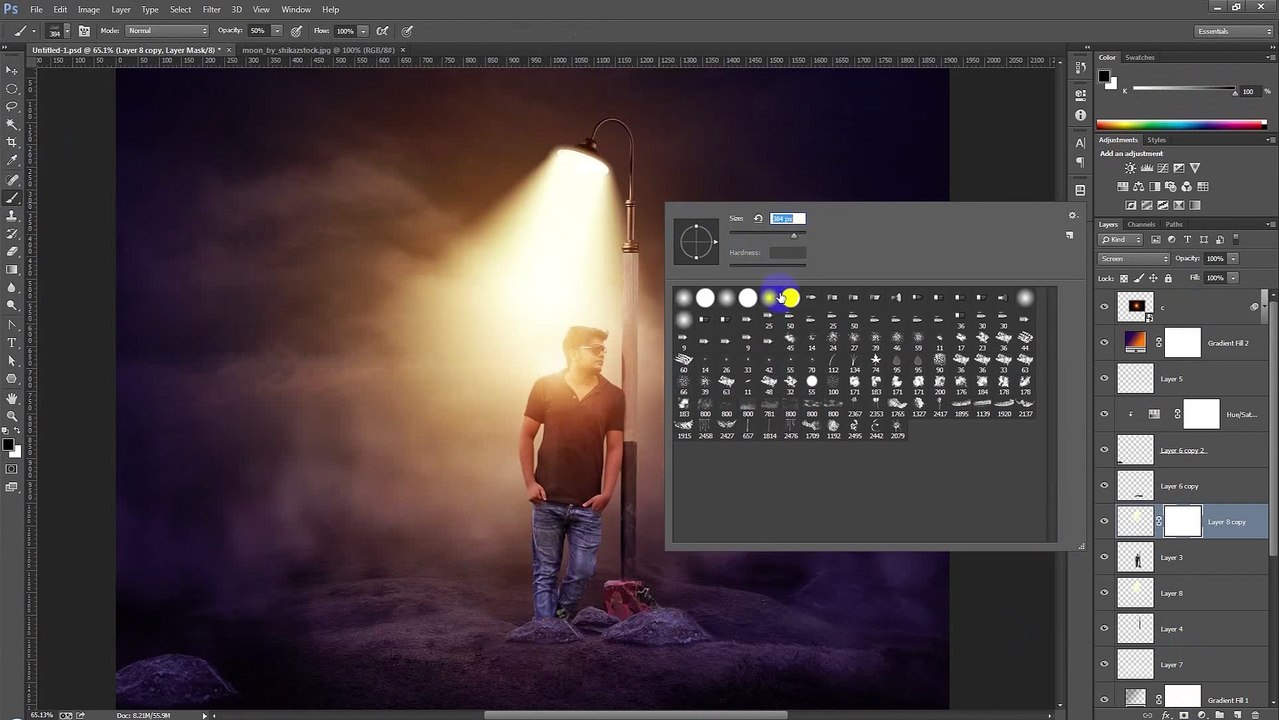
Task: Switch to the Channels tab
Action: [1141, 224]
